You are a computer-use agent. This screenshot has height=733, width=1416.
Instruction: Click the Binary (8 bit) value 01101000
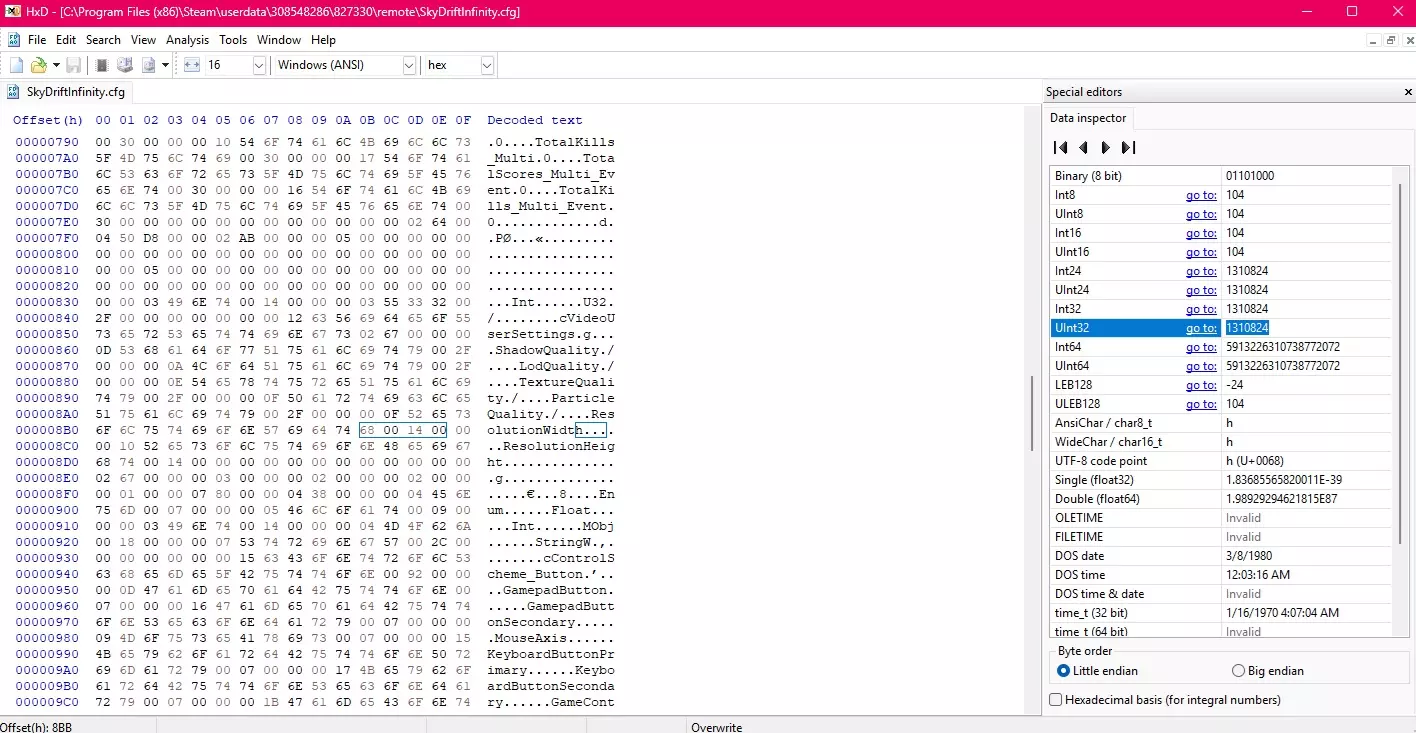pyautogui.click(x=1308, y=176)
